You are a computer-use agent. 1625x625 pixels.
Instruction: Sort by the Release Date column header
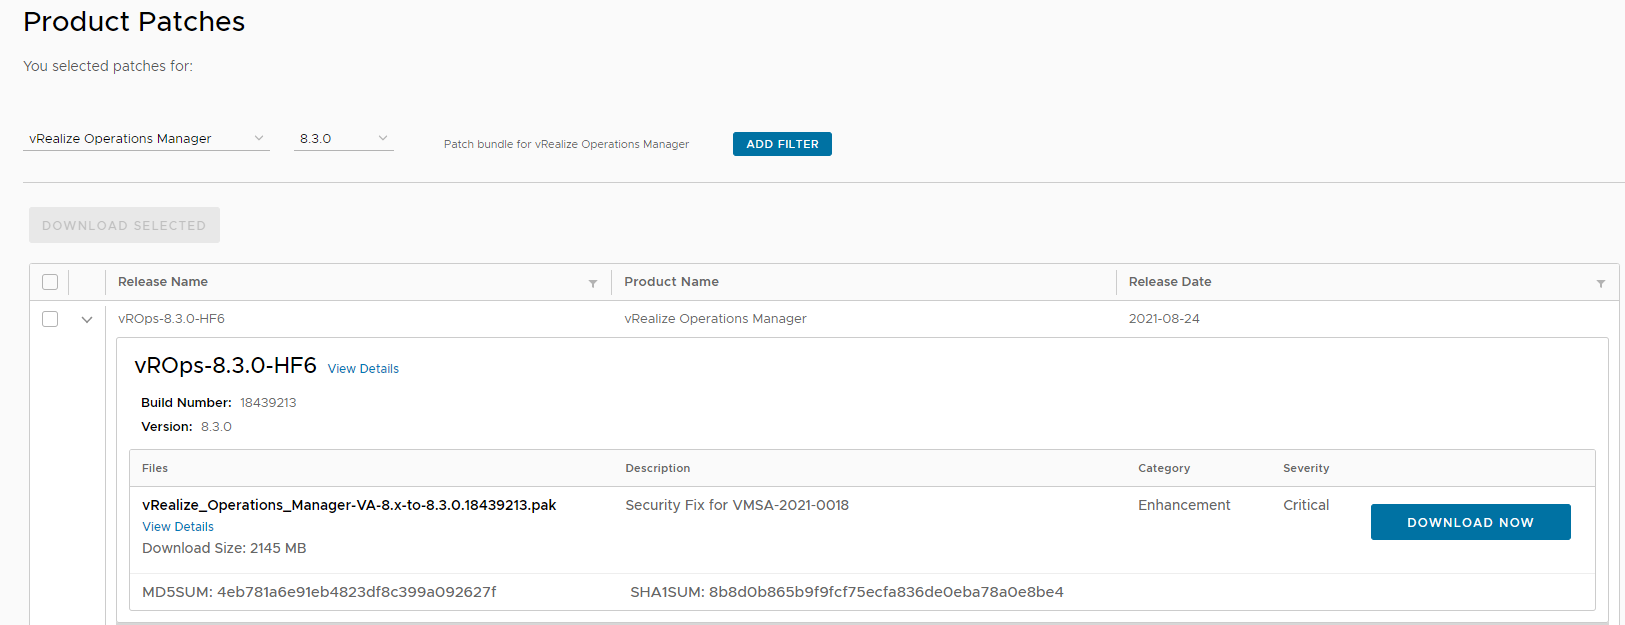[1170, 282]
